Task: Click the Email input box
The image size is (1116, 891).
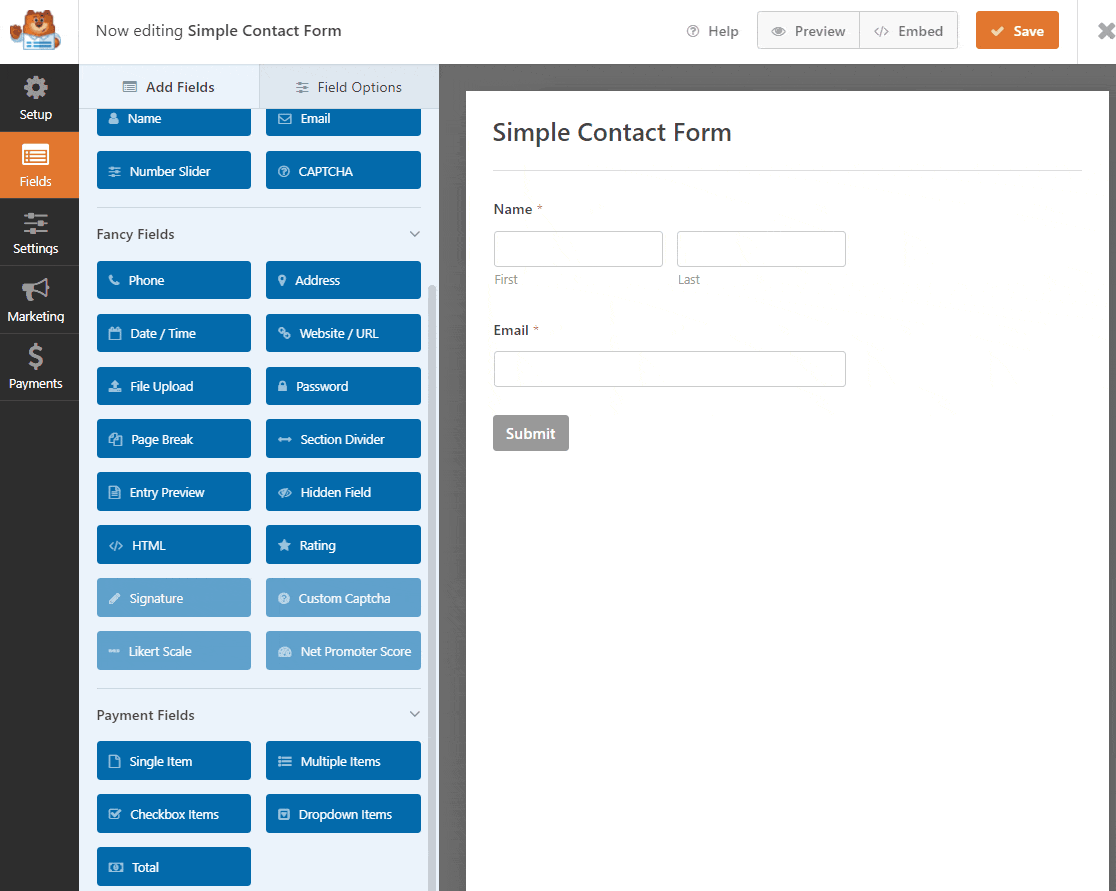Action: [x=670, y=369]
